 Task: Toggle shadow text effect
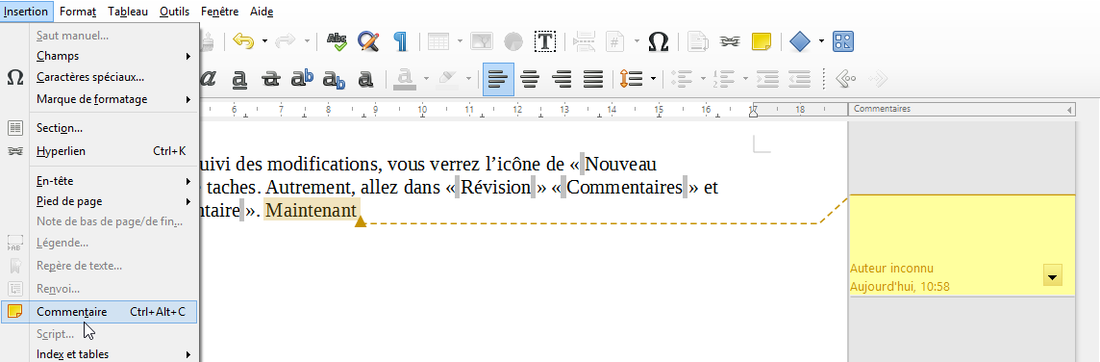[x=365, y=79]
